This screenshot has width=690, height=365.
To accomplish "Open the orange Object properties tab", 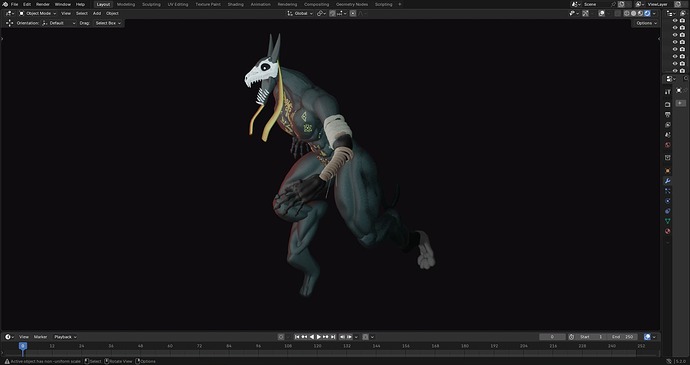I will [668, 171].
